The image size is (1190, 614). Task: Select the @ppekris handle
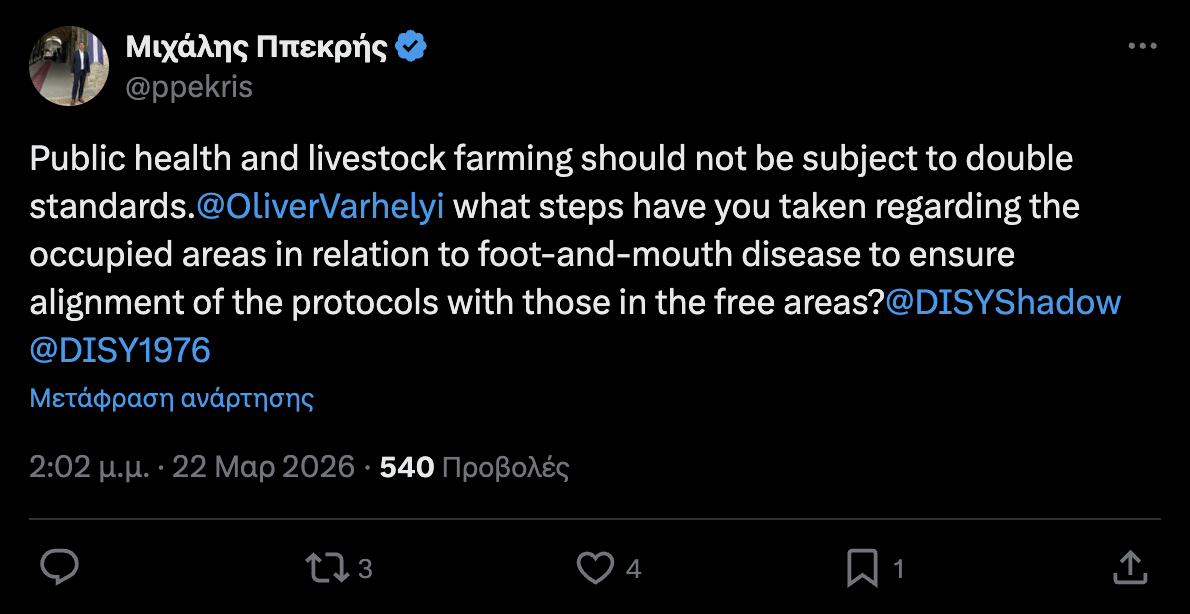coord(189,87)
